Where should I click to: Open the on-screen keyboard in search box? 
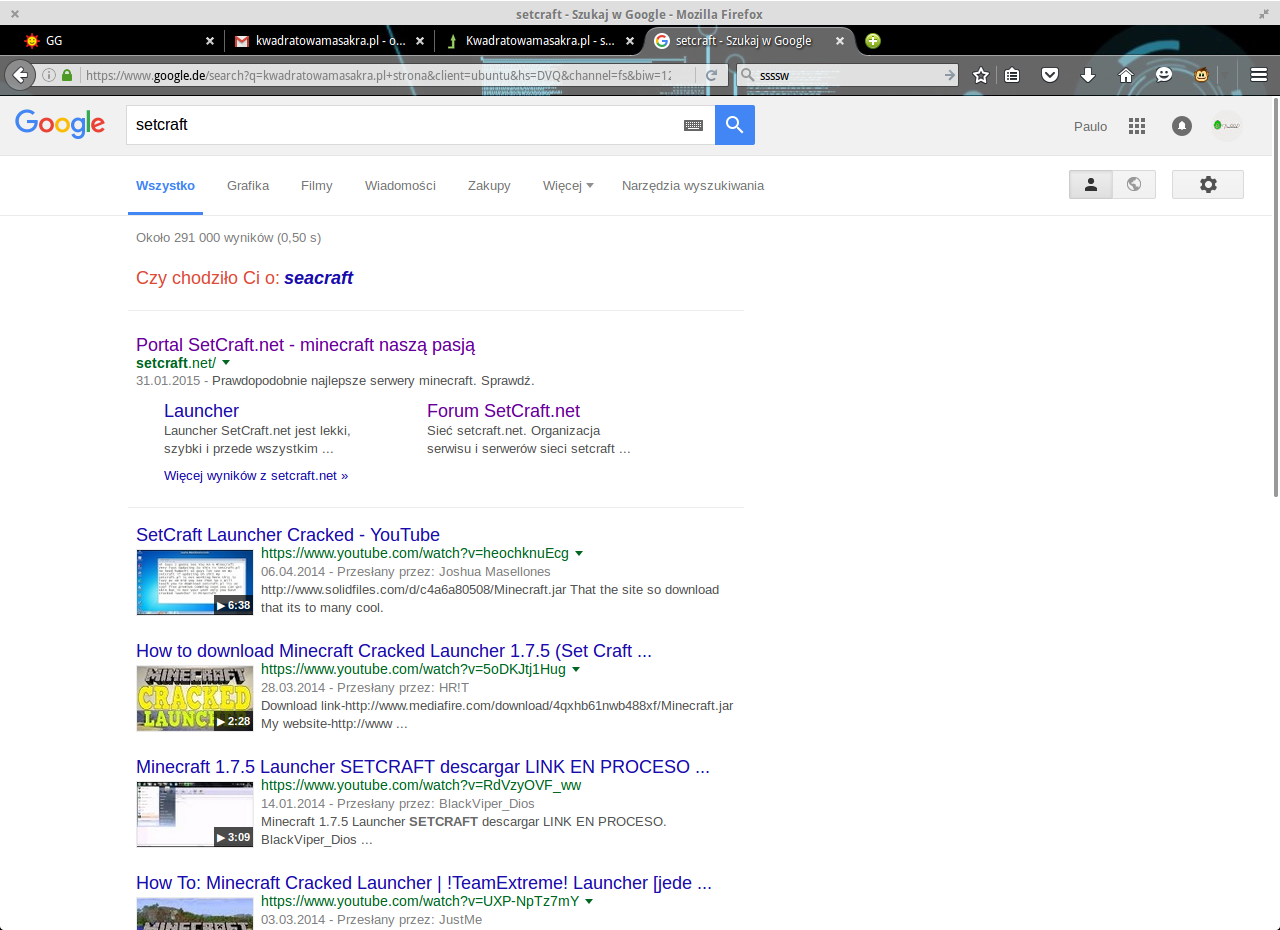(693, 125)
